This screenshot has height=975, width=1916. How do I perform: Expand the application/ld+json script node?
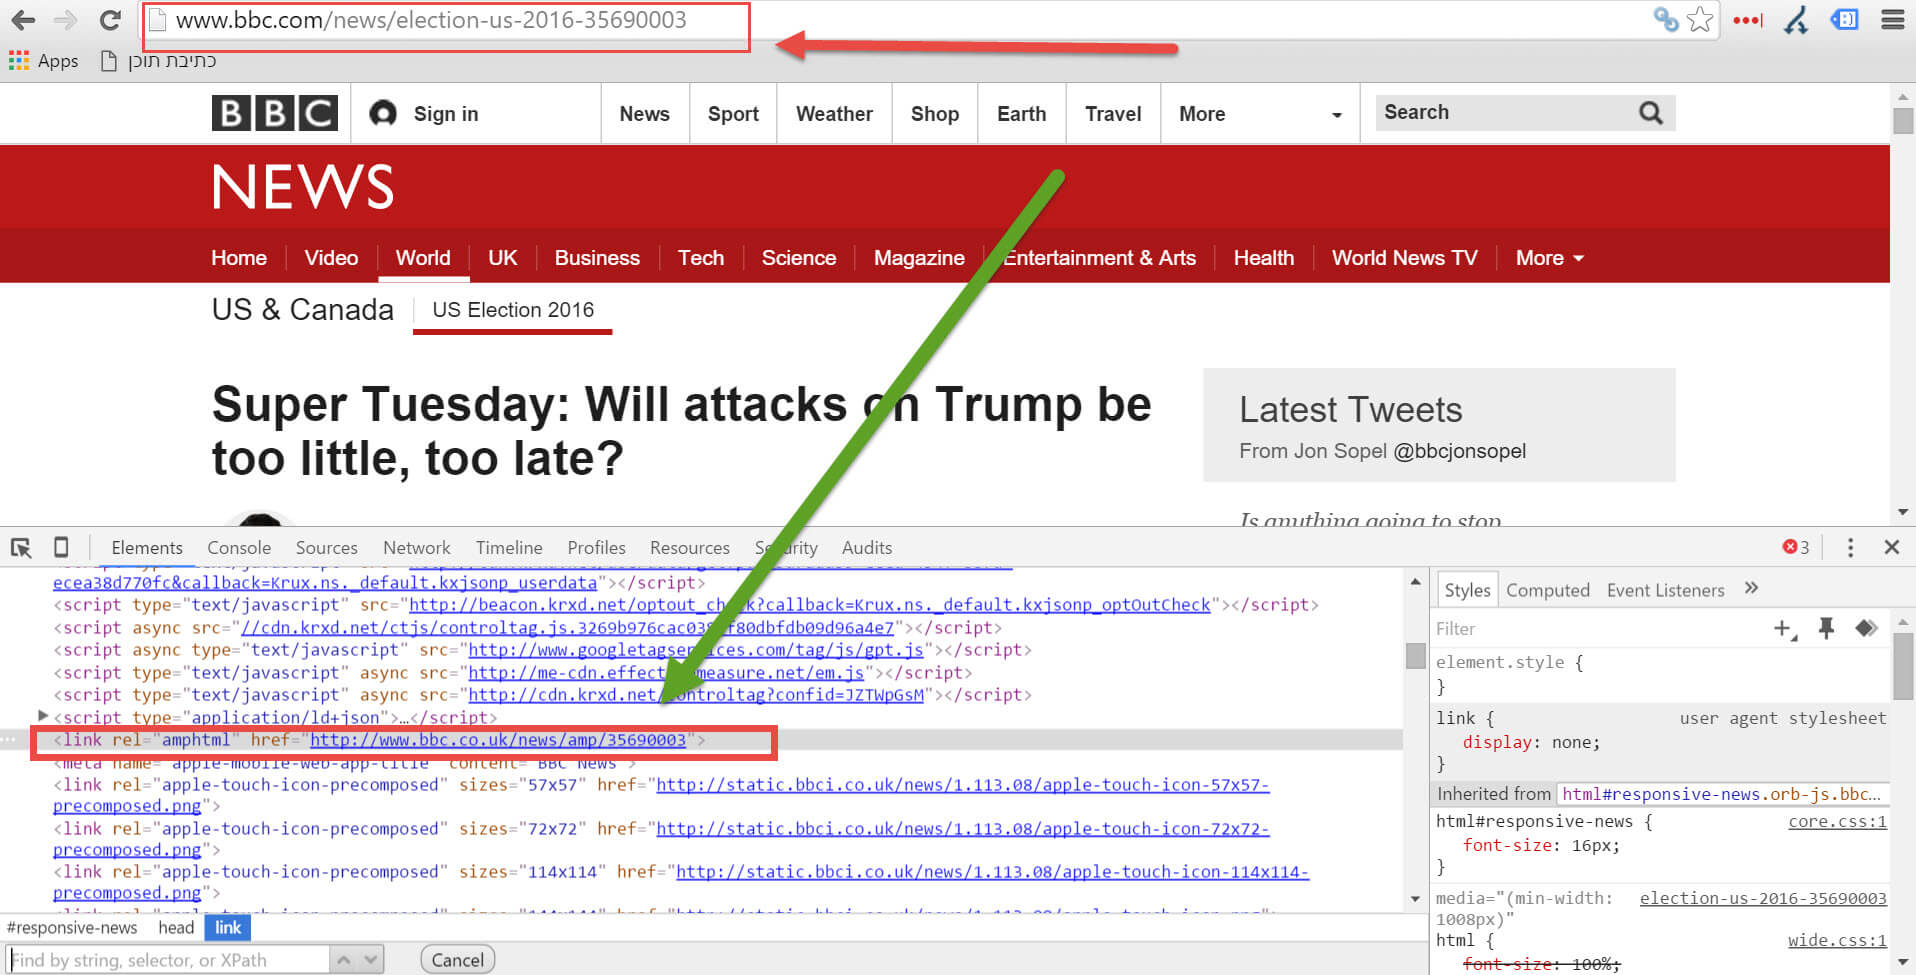pyautogui.click(x=42, y=716)
